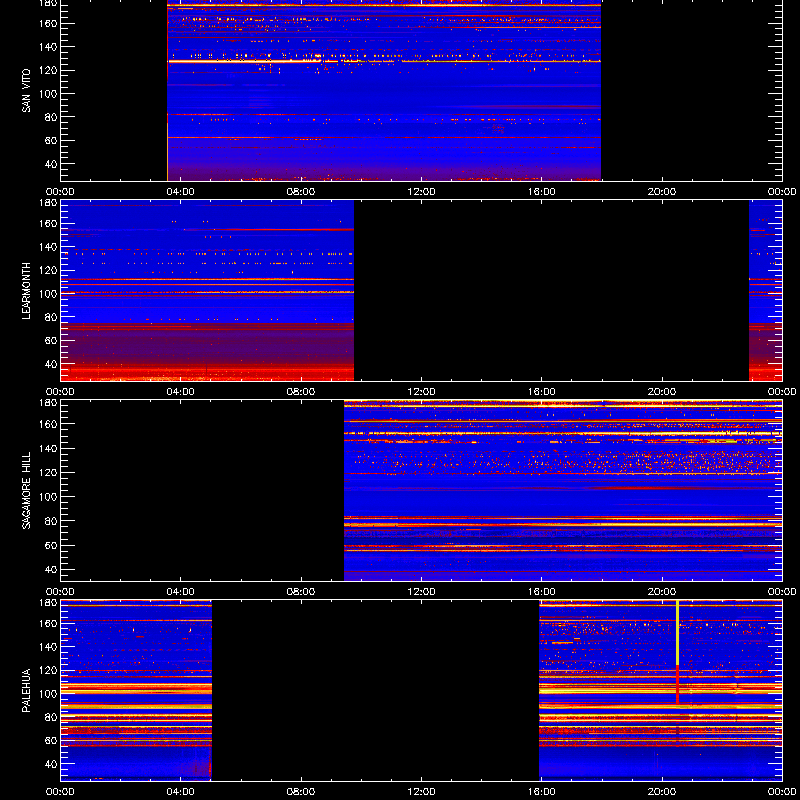The height and width of the screenshot is (800, 800).
Task: Click the 08:00 label under San Vito panel
Action: point(301,192)
